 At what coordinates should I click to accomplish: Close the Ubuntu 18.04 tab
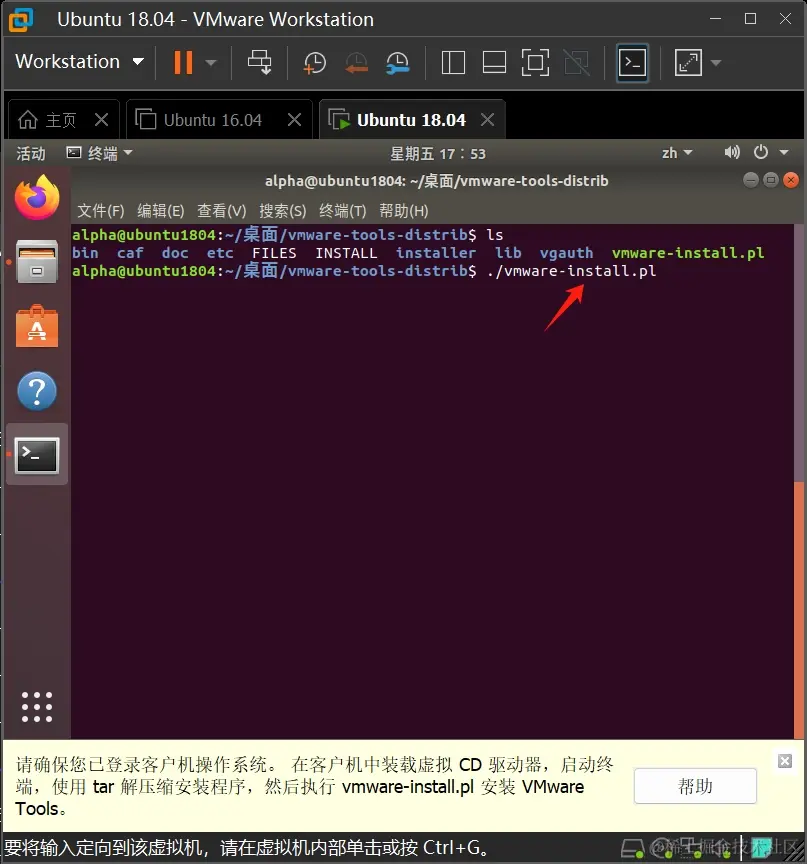(488, 120)
